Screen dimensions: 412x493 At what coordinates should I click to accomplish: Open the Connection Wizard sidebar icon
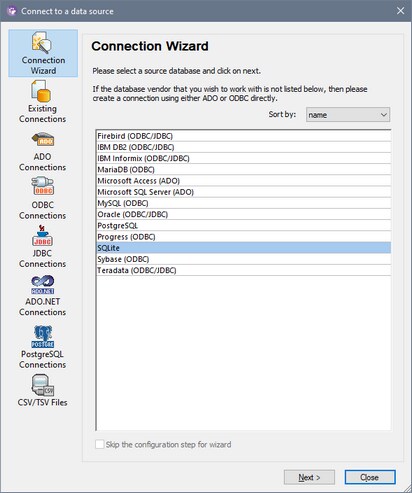click(43, 53)
